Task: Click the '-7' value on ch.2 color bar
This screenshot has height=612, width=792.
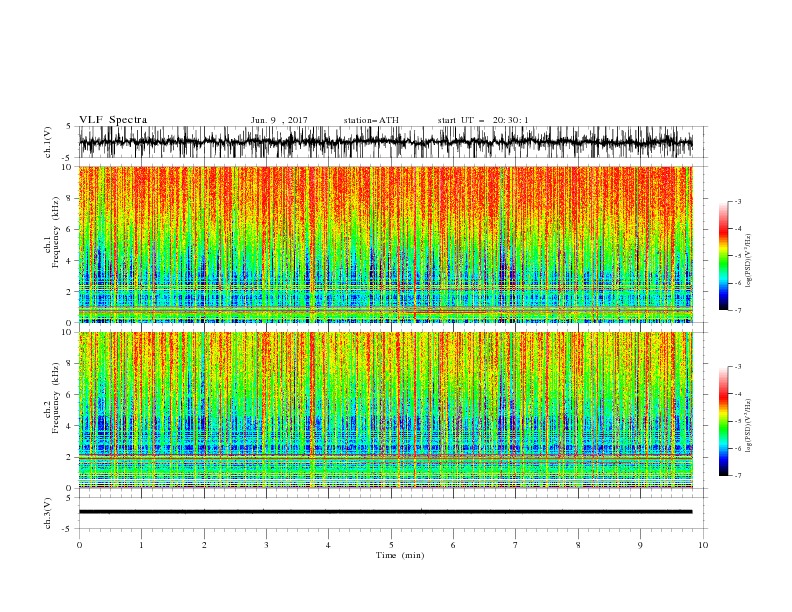Action: [737, 476]
